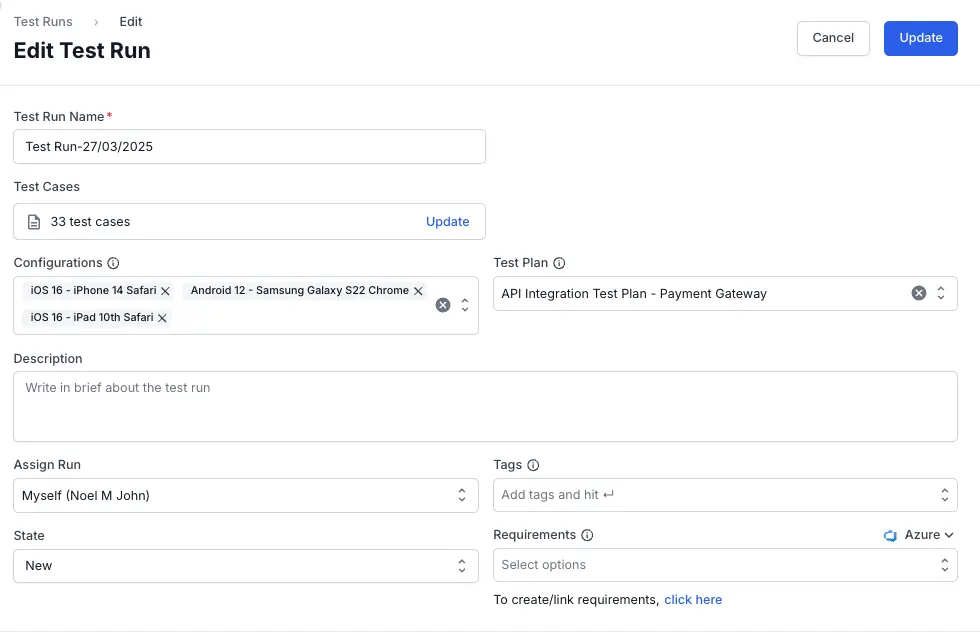Click the Configurations info icon

[x=113, y=263]
